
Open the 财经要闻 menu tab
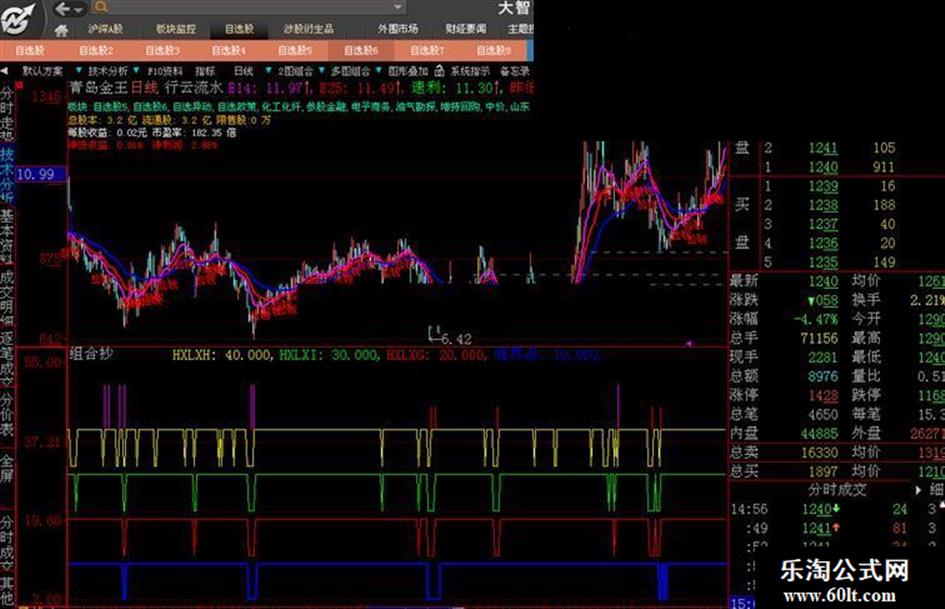pyautogui.click(x=466, y=29)
